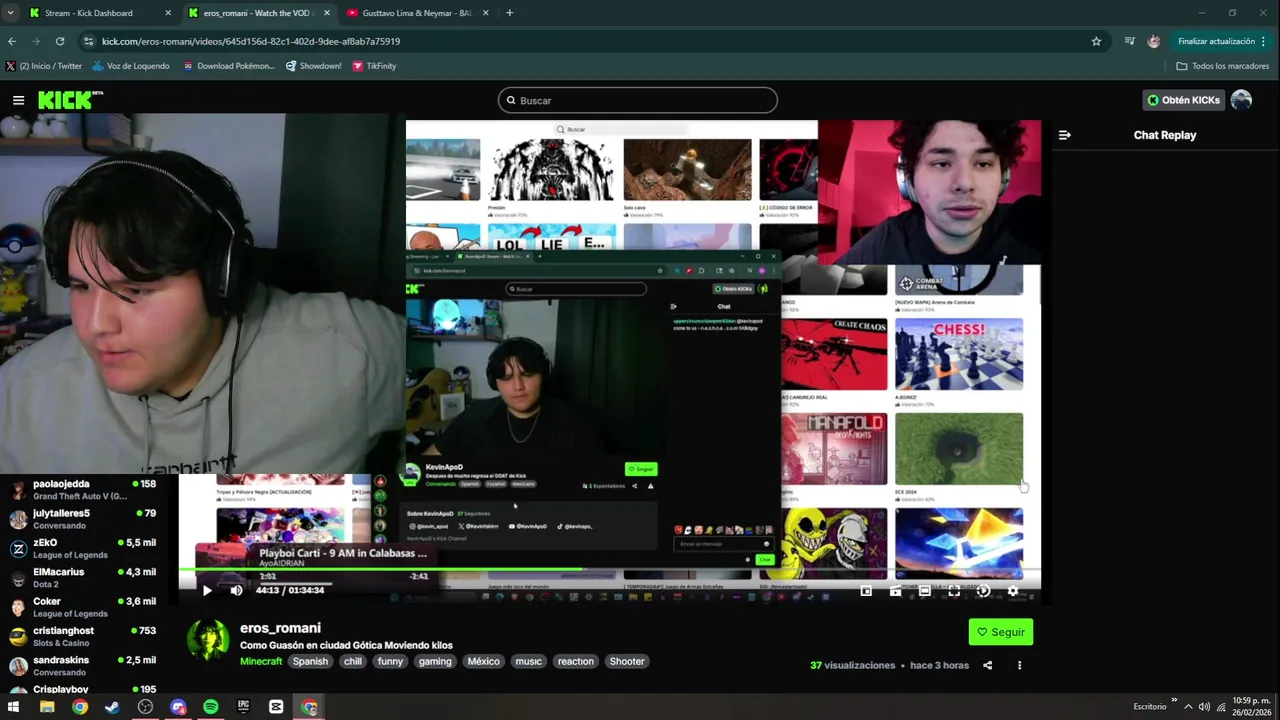Seek on the video progress bar
The height and width of the screenshot is (720, 1280).
point(610,570)
